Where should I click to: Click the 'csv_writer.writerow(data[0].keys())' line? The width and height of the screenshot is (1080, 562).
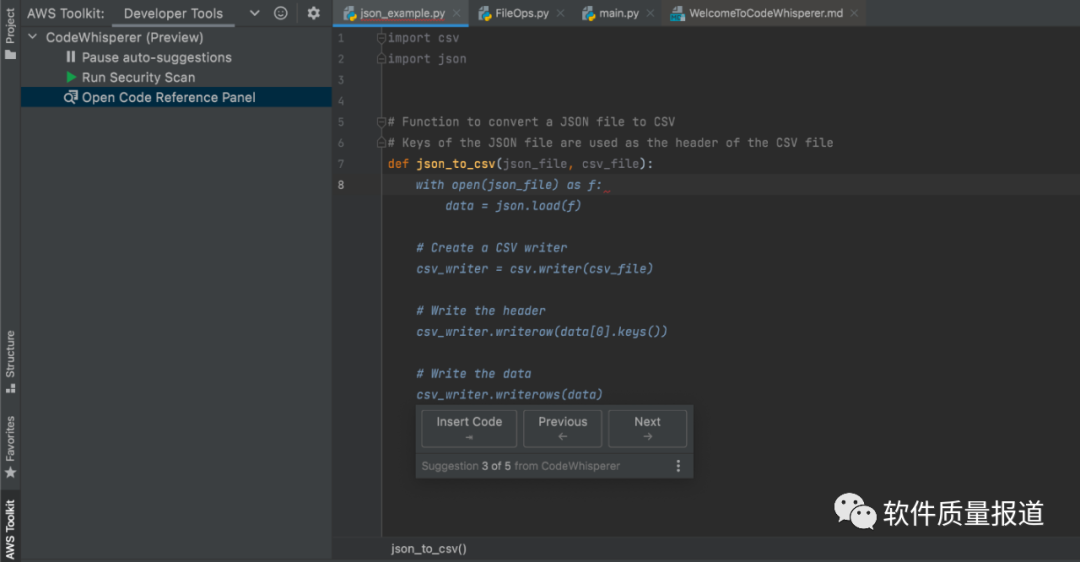click(x=542, y=332)
